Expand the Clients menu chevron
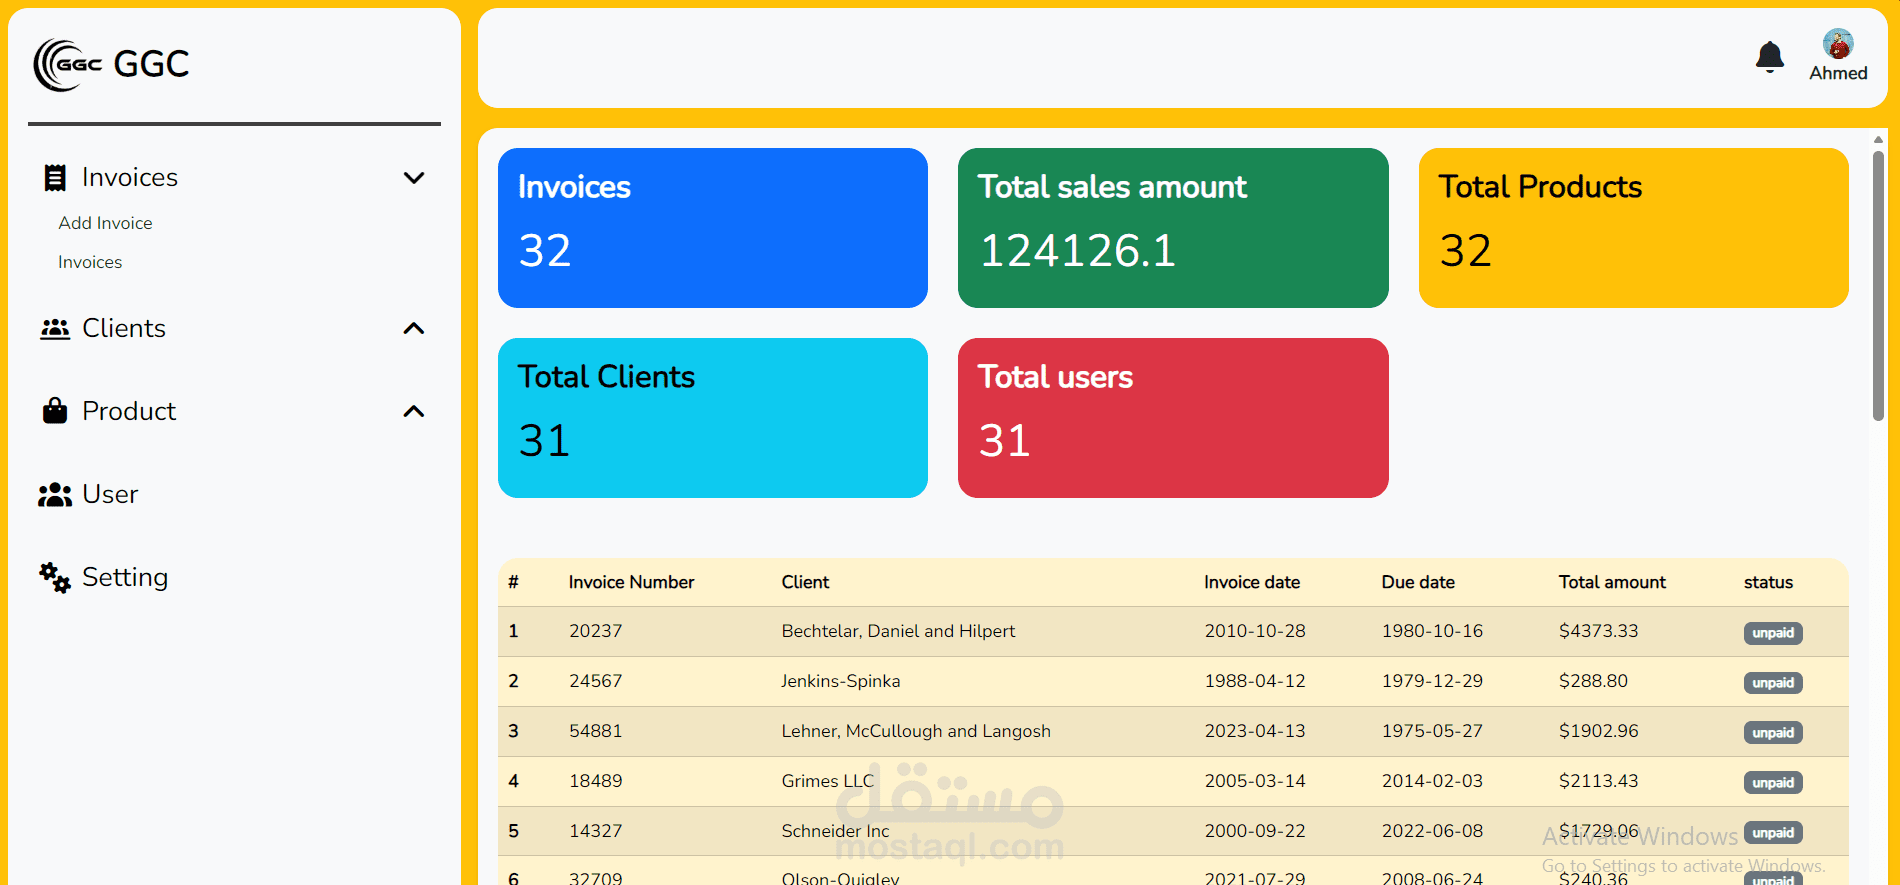 click(x=414, y=329)
